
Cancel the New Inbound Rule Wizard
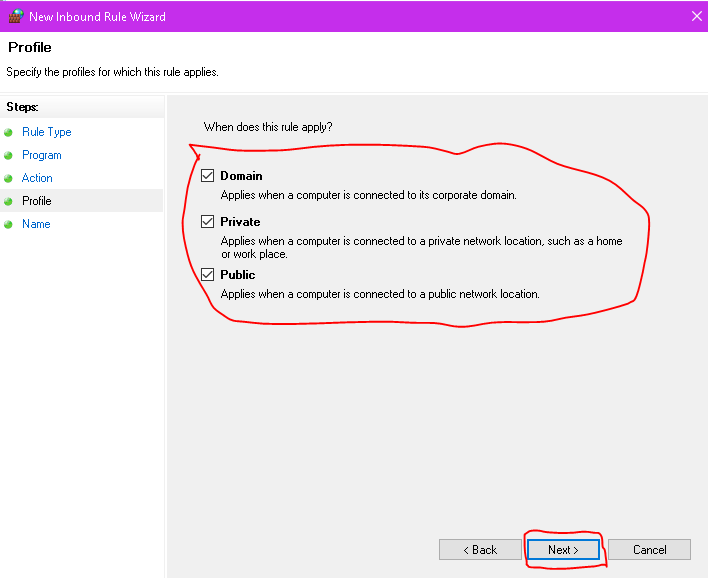(x=649, y=550)
